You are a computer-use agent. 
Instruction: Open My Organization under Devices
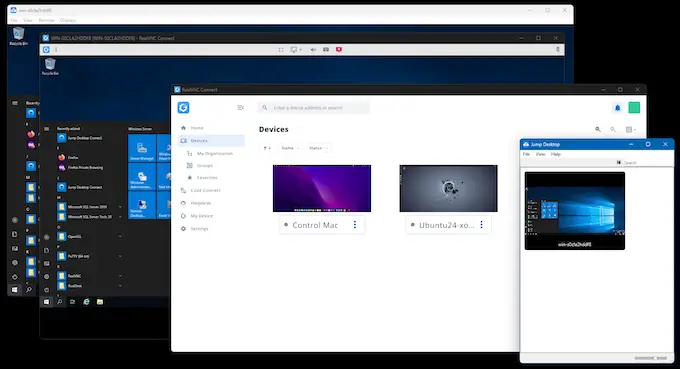[210, 153]
